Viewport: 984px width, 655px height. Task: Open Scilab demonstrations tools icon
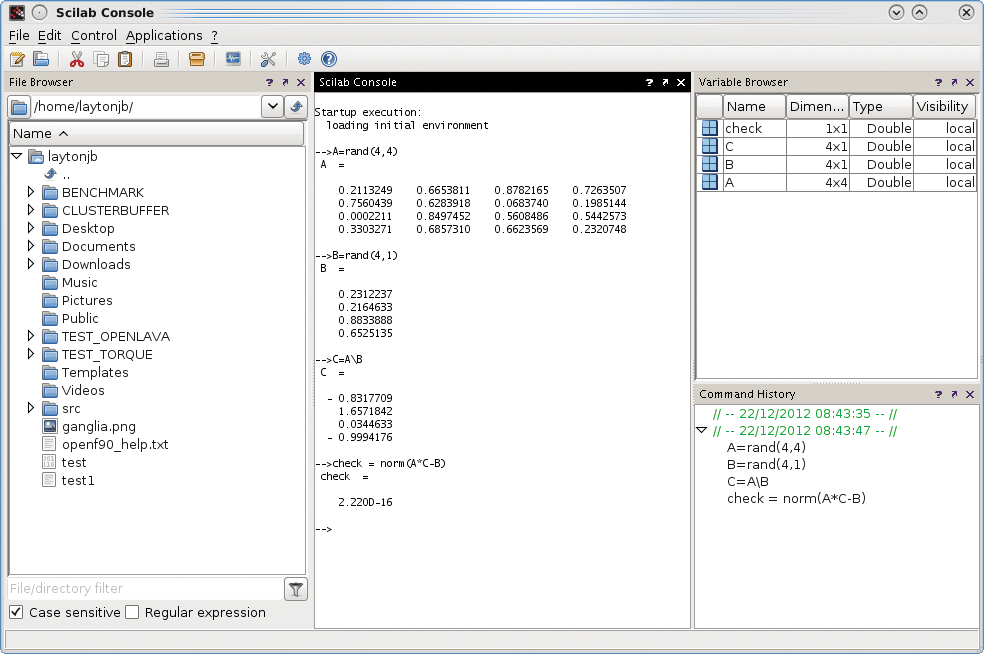click(x=268, y=59)
